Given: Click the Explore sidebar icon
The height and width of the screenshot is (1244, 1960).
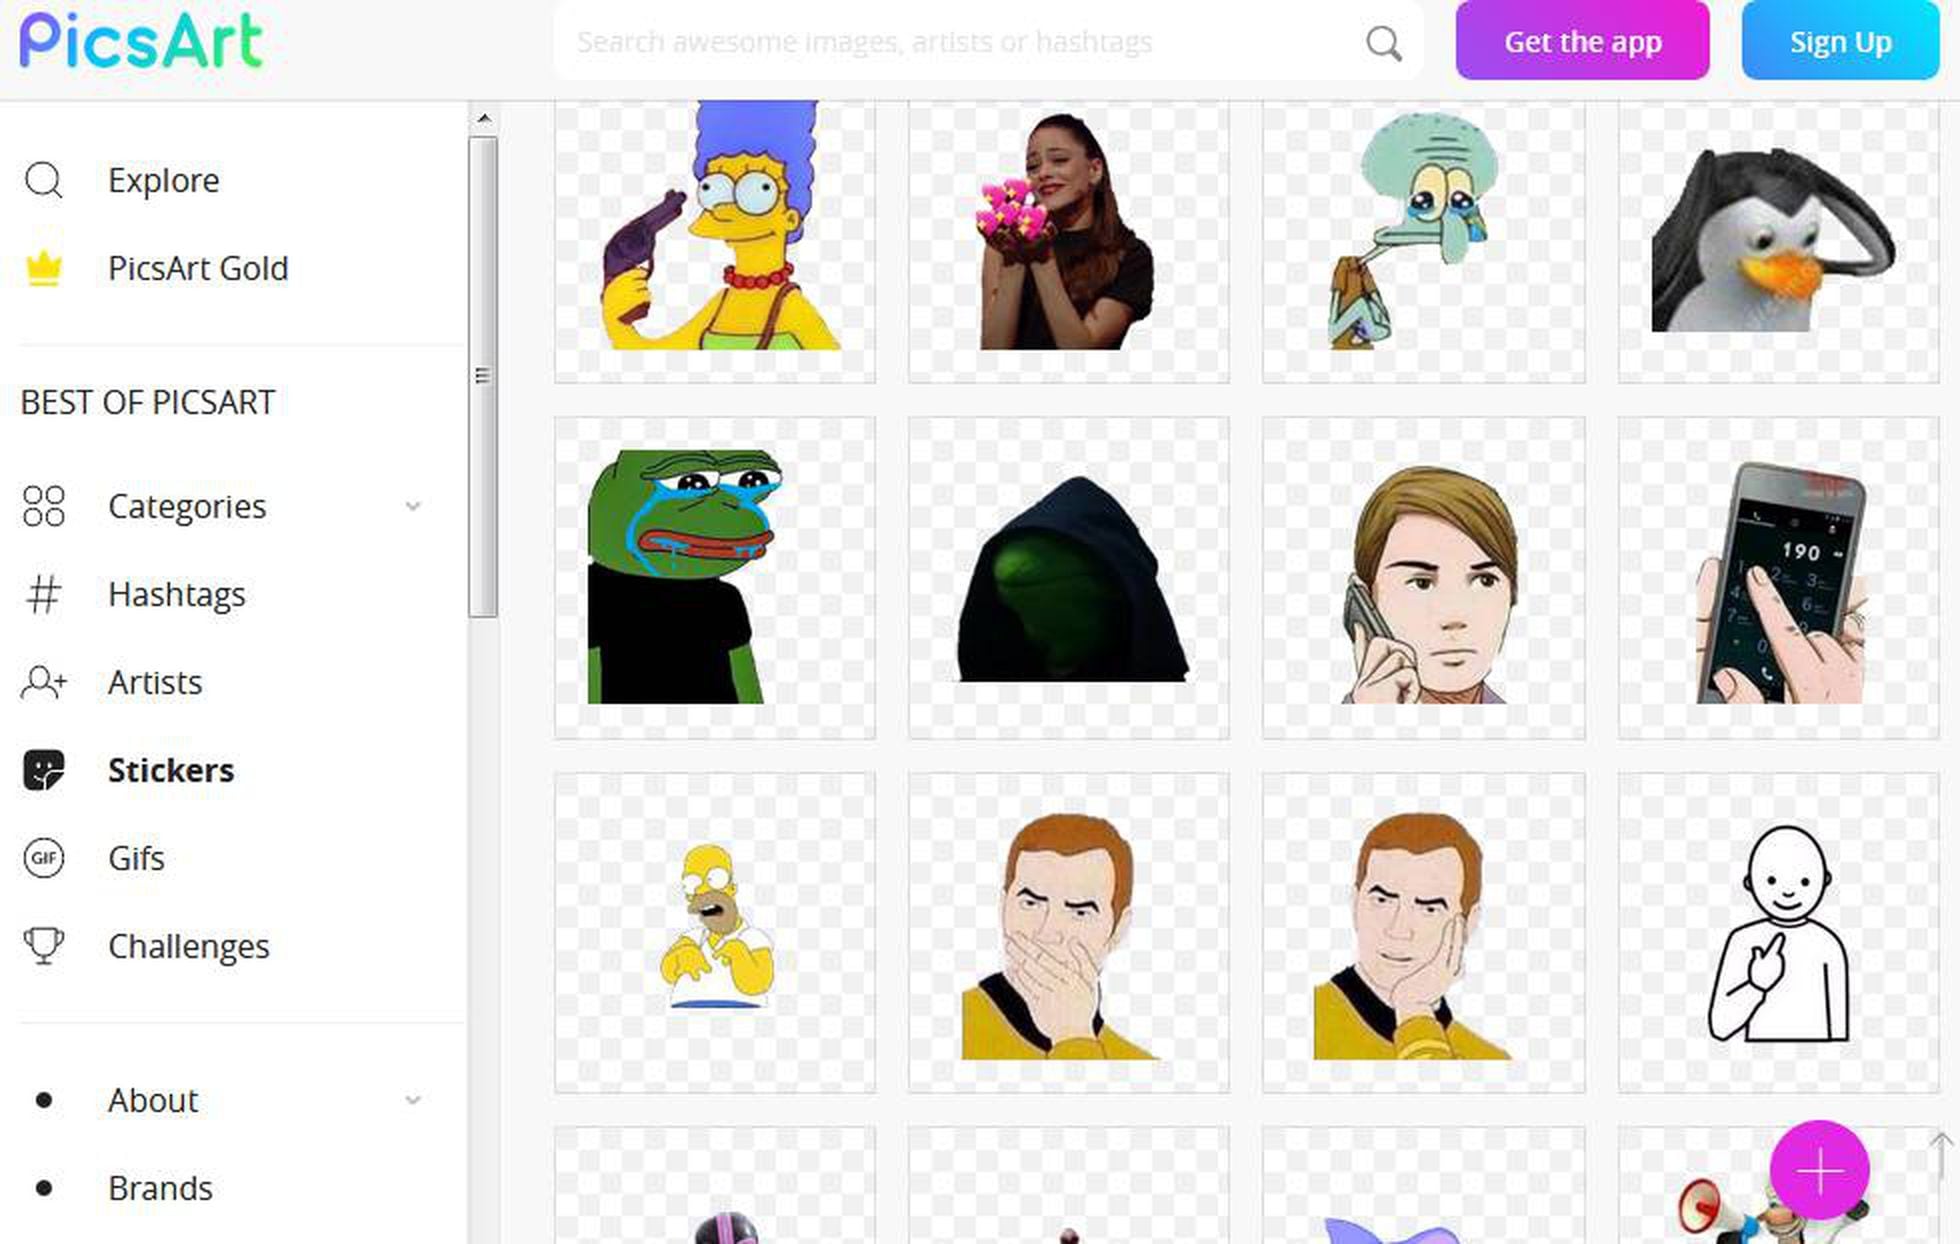Looking at the screenshot, I should pos(44,179).
